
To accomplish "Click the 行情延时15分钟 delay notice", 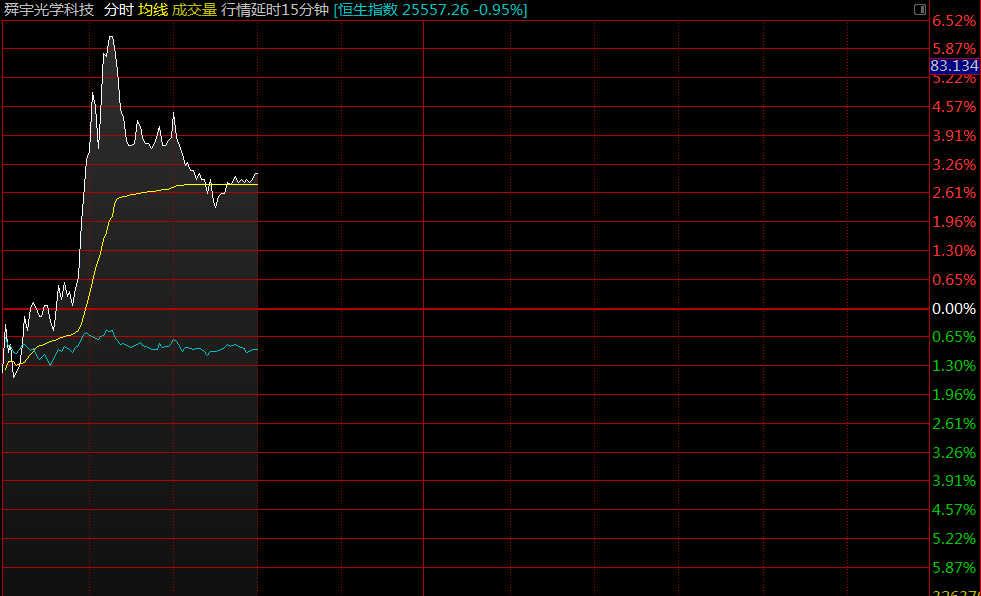I will click(x=275, y=10).
